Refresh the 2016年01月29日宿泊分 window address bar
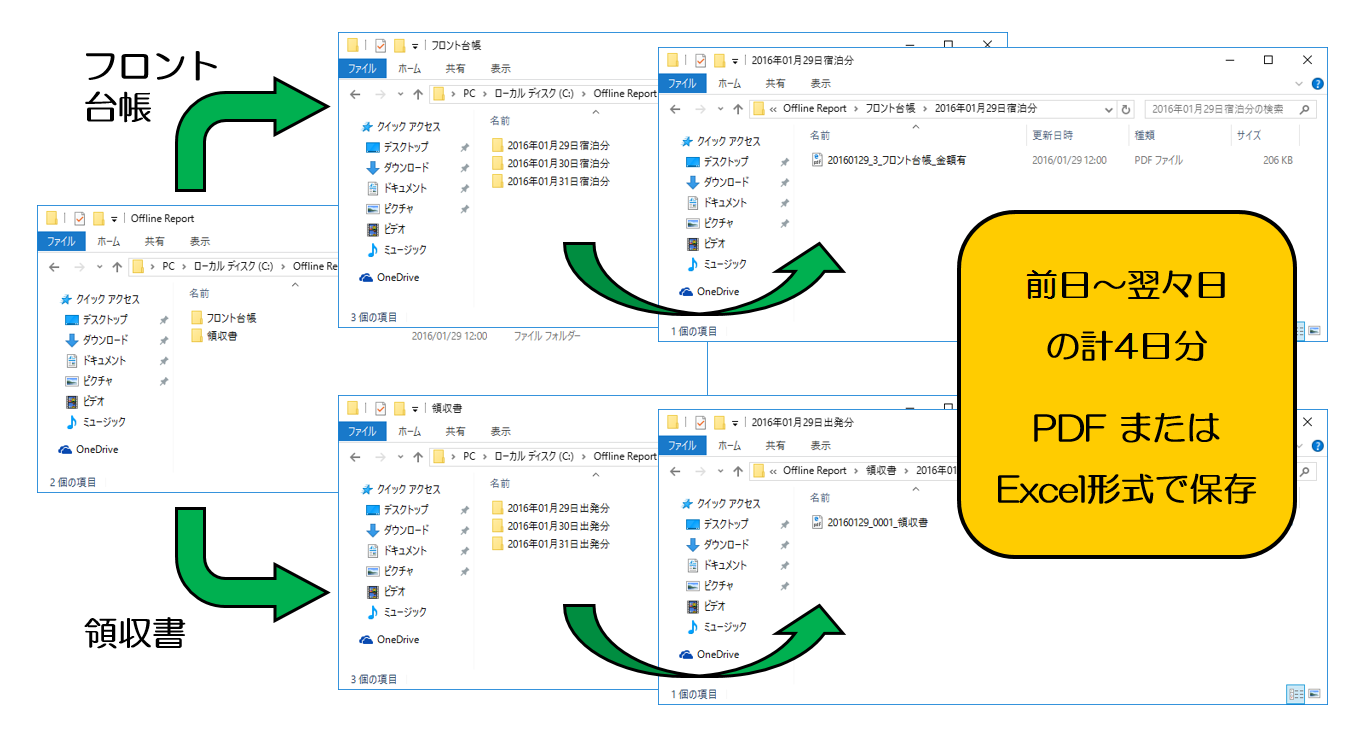The image size is (1345, 733). (1127, 109)
